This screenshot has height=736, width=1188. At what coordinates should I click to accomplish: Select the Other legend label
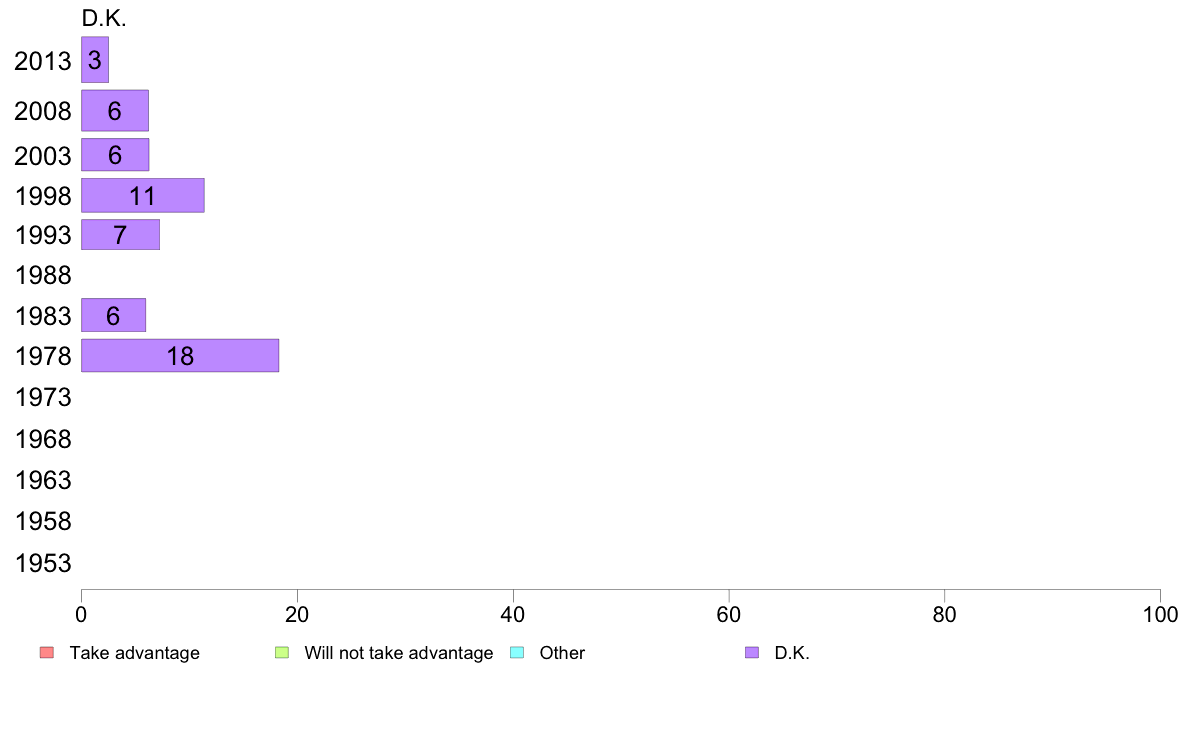click(x=562, y=653)
